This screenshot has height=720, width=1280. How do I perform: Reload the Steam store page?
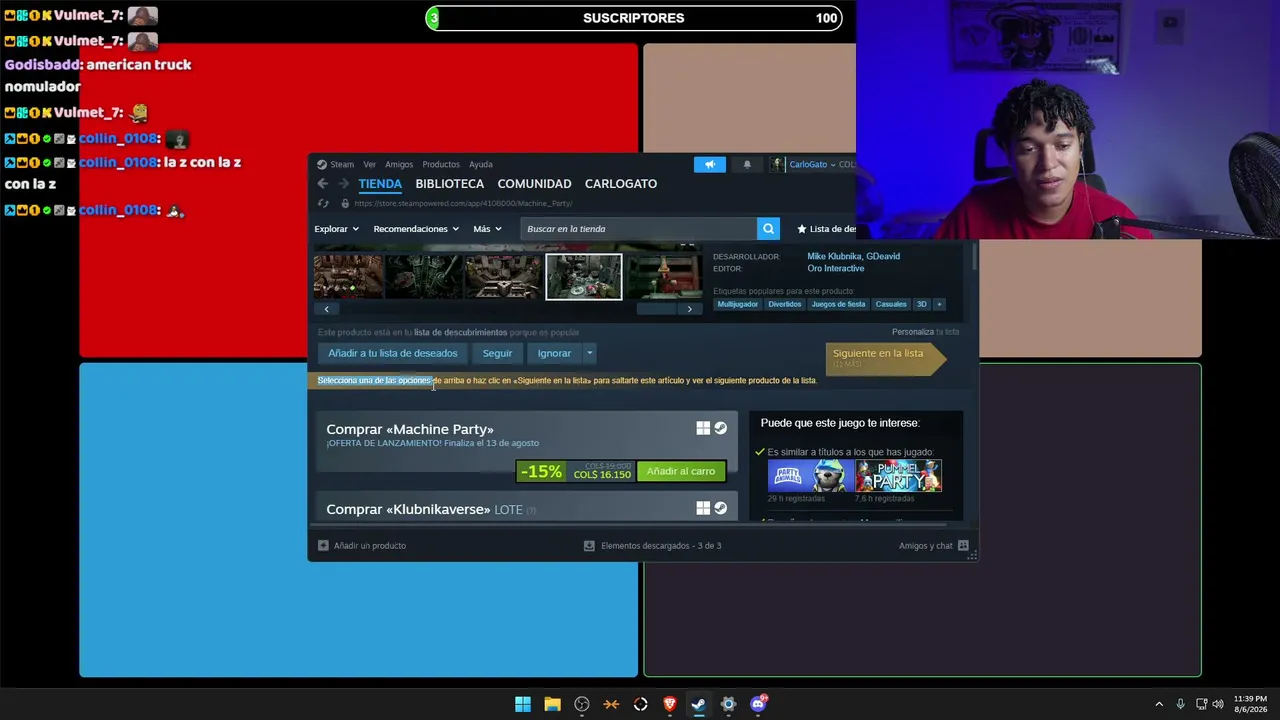point(323,204)
